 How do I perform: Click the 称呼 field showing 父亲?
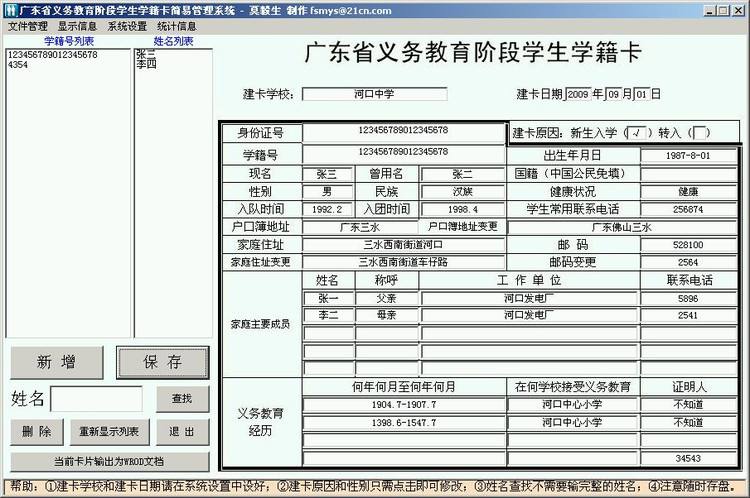(x=386, y=299)
